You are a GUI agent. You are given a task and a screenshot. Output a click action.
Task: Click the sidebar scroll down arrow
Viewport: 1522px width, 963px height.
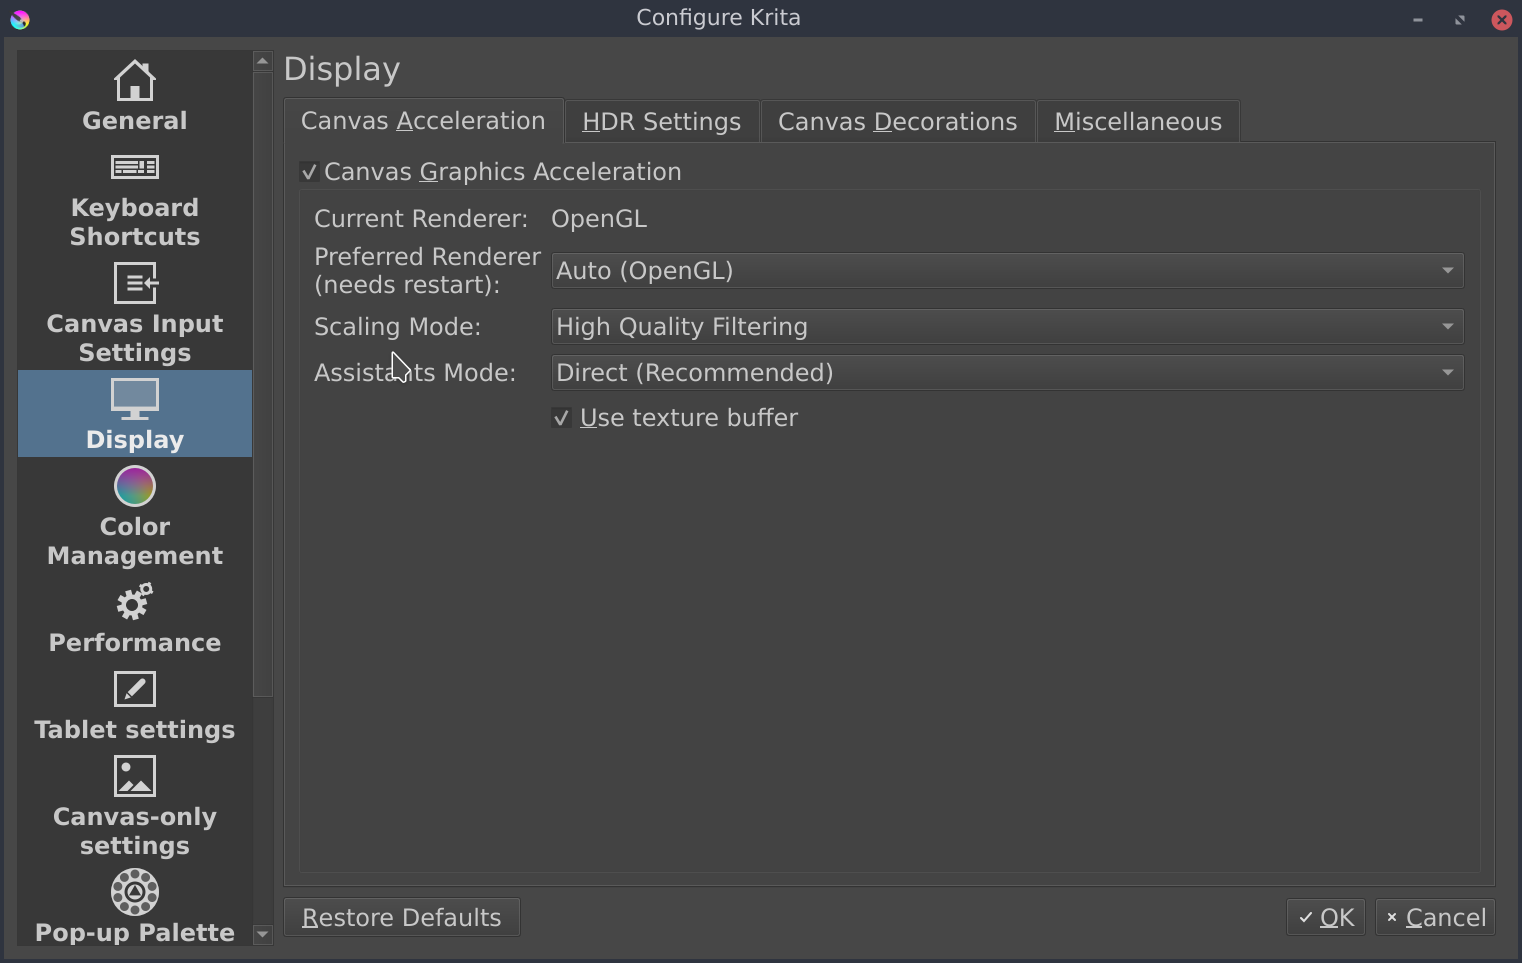pyautogui.click(x=263, y=935)
